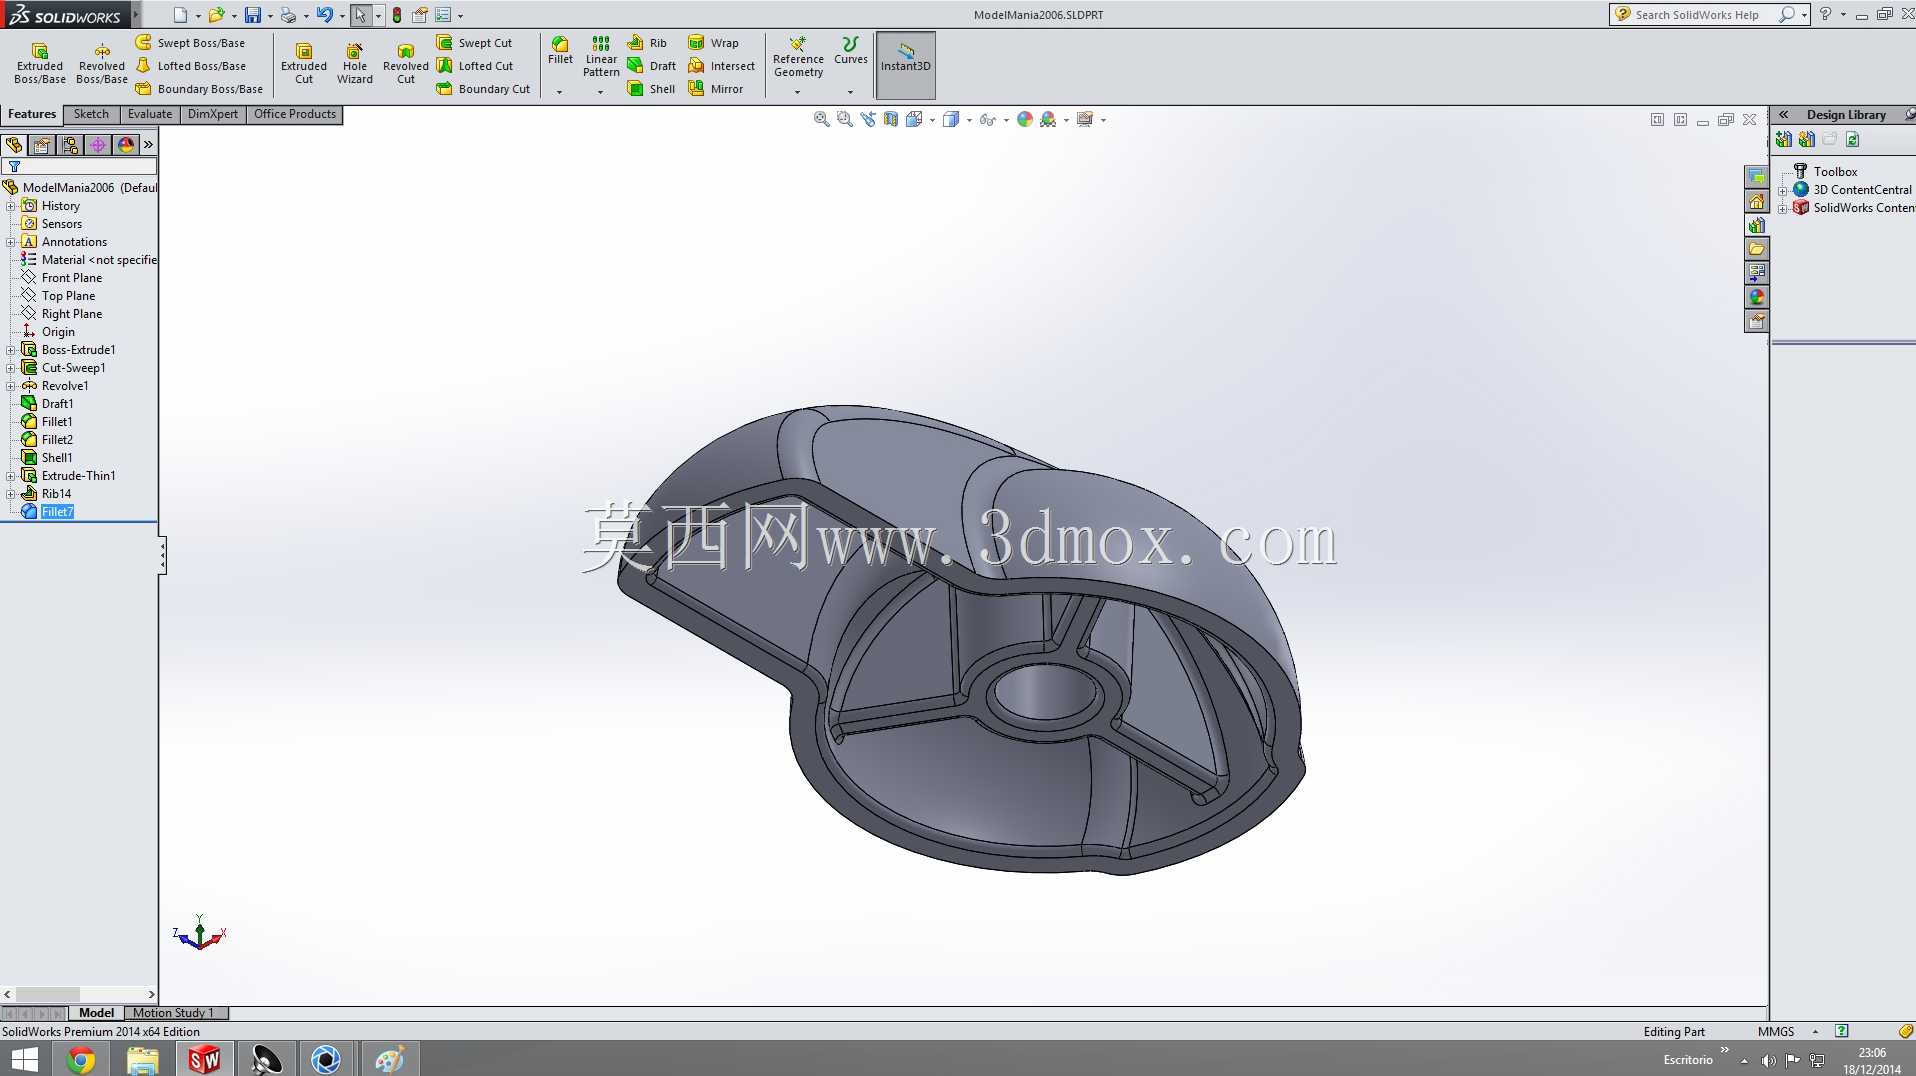Open the ConfigurationManager tab icon

70,145
